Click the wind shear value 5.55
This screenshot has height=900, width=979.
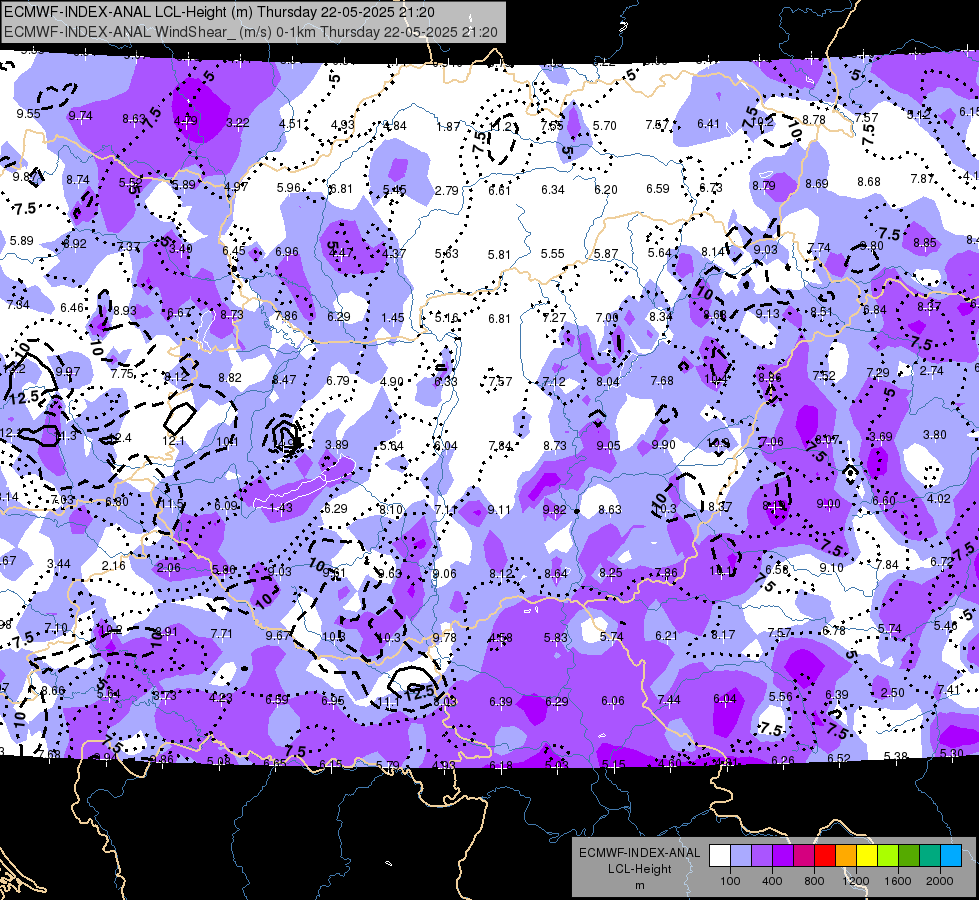click(x=553, y=254)
